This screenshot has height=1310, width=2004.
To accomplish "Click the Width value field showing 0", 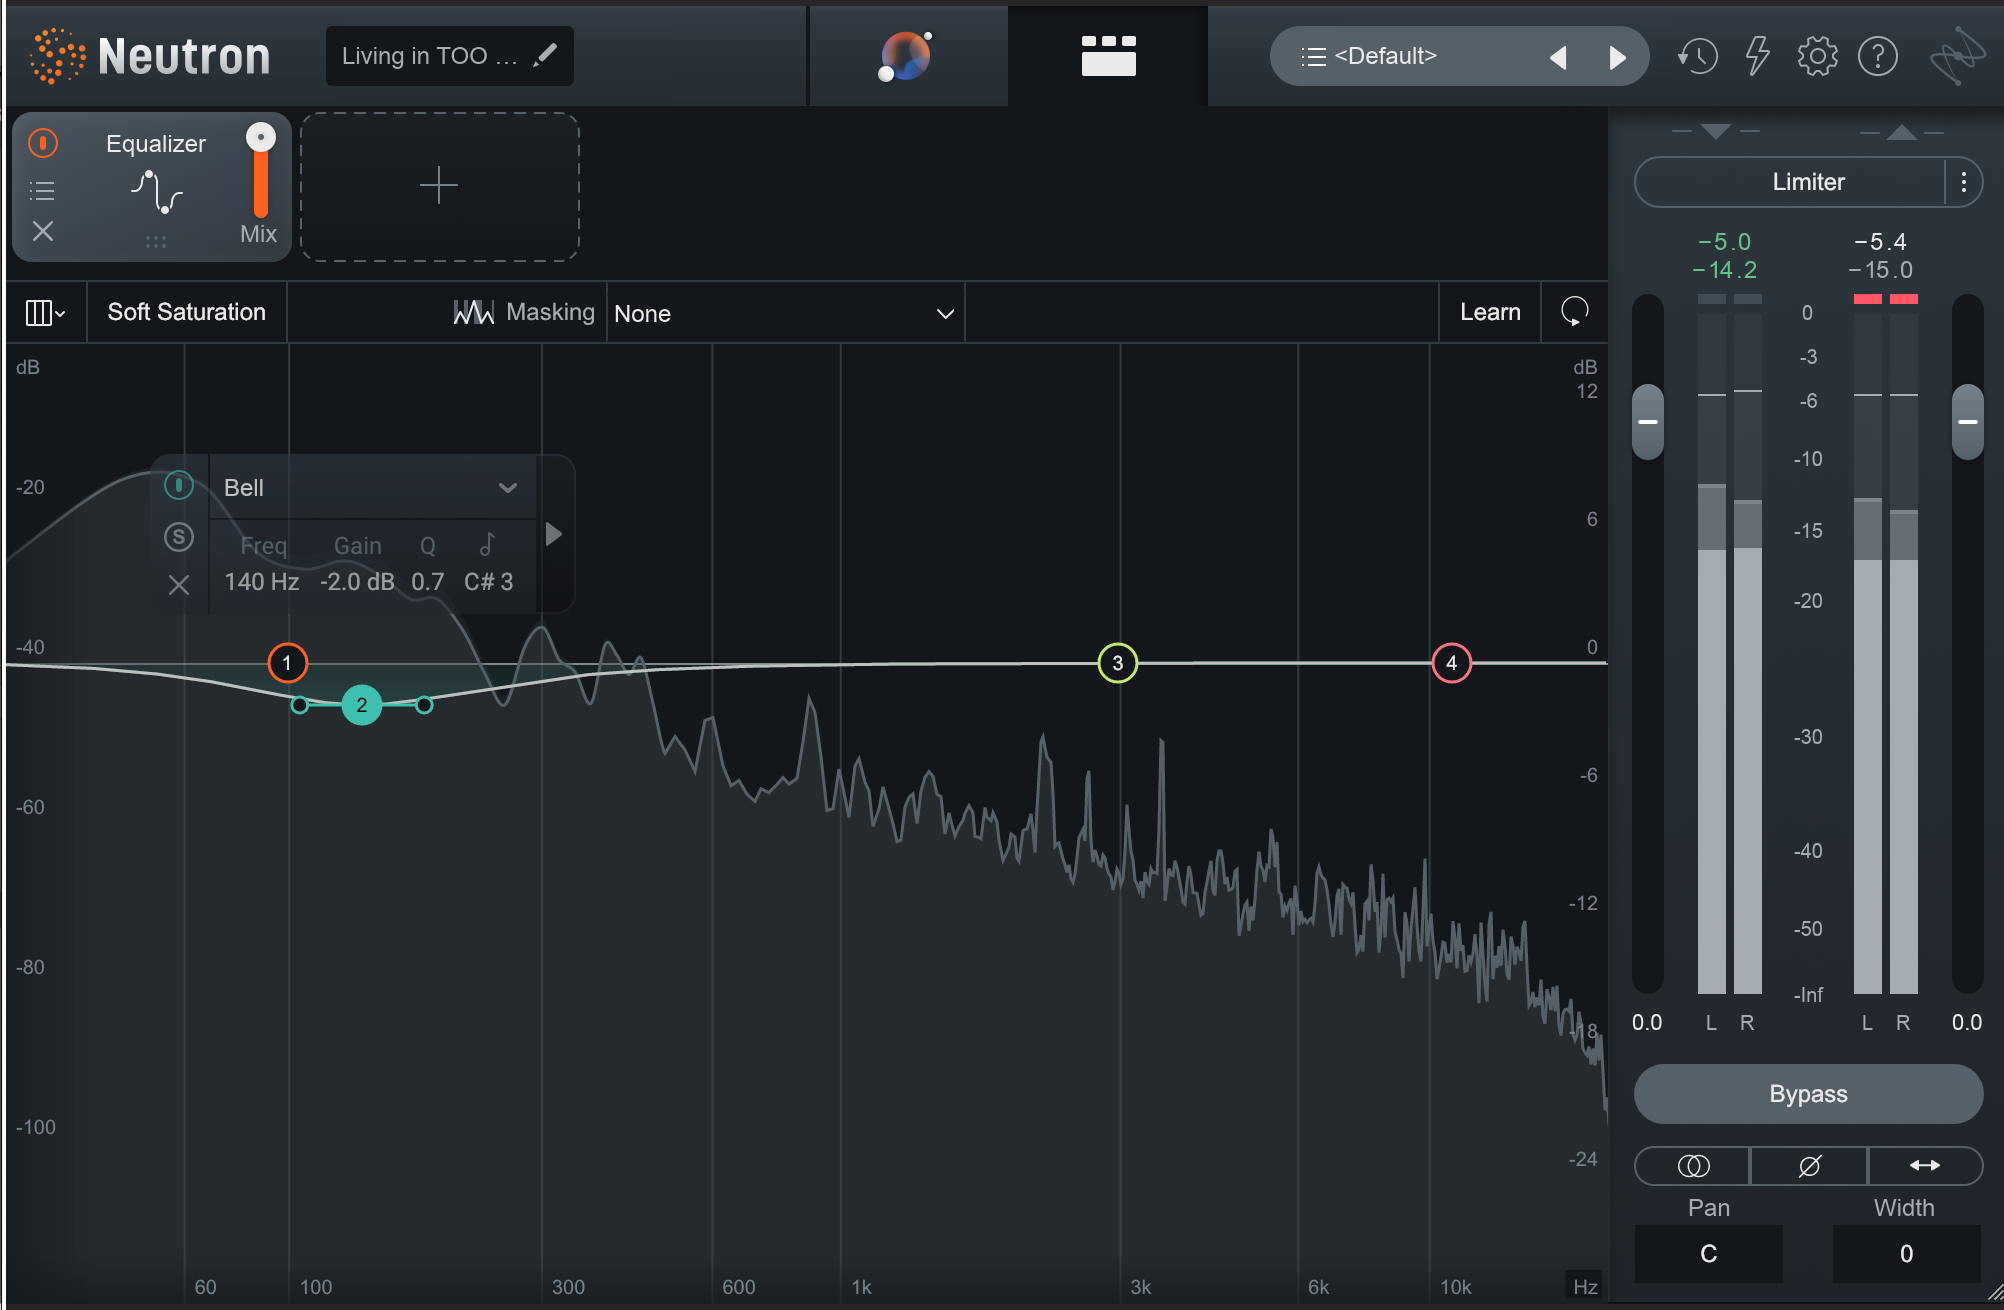I will (1906, 1254).
